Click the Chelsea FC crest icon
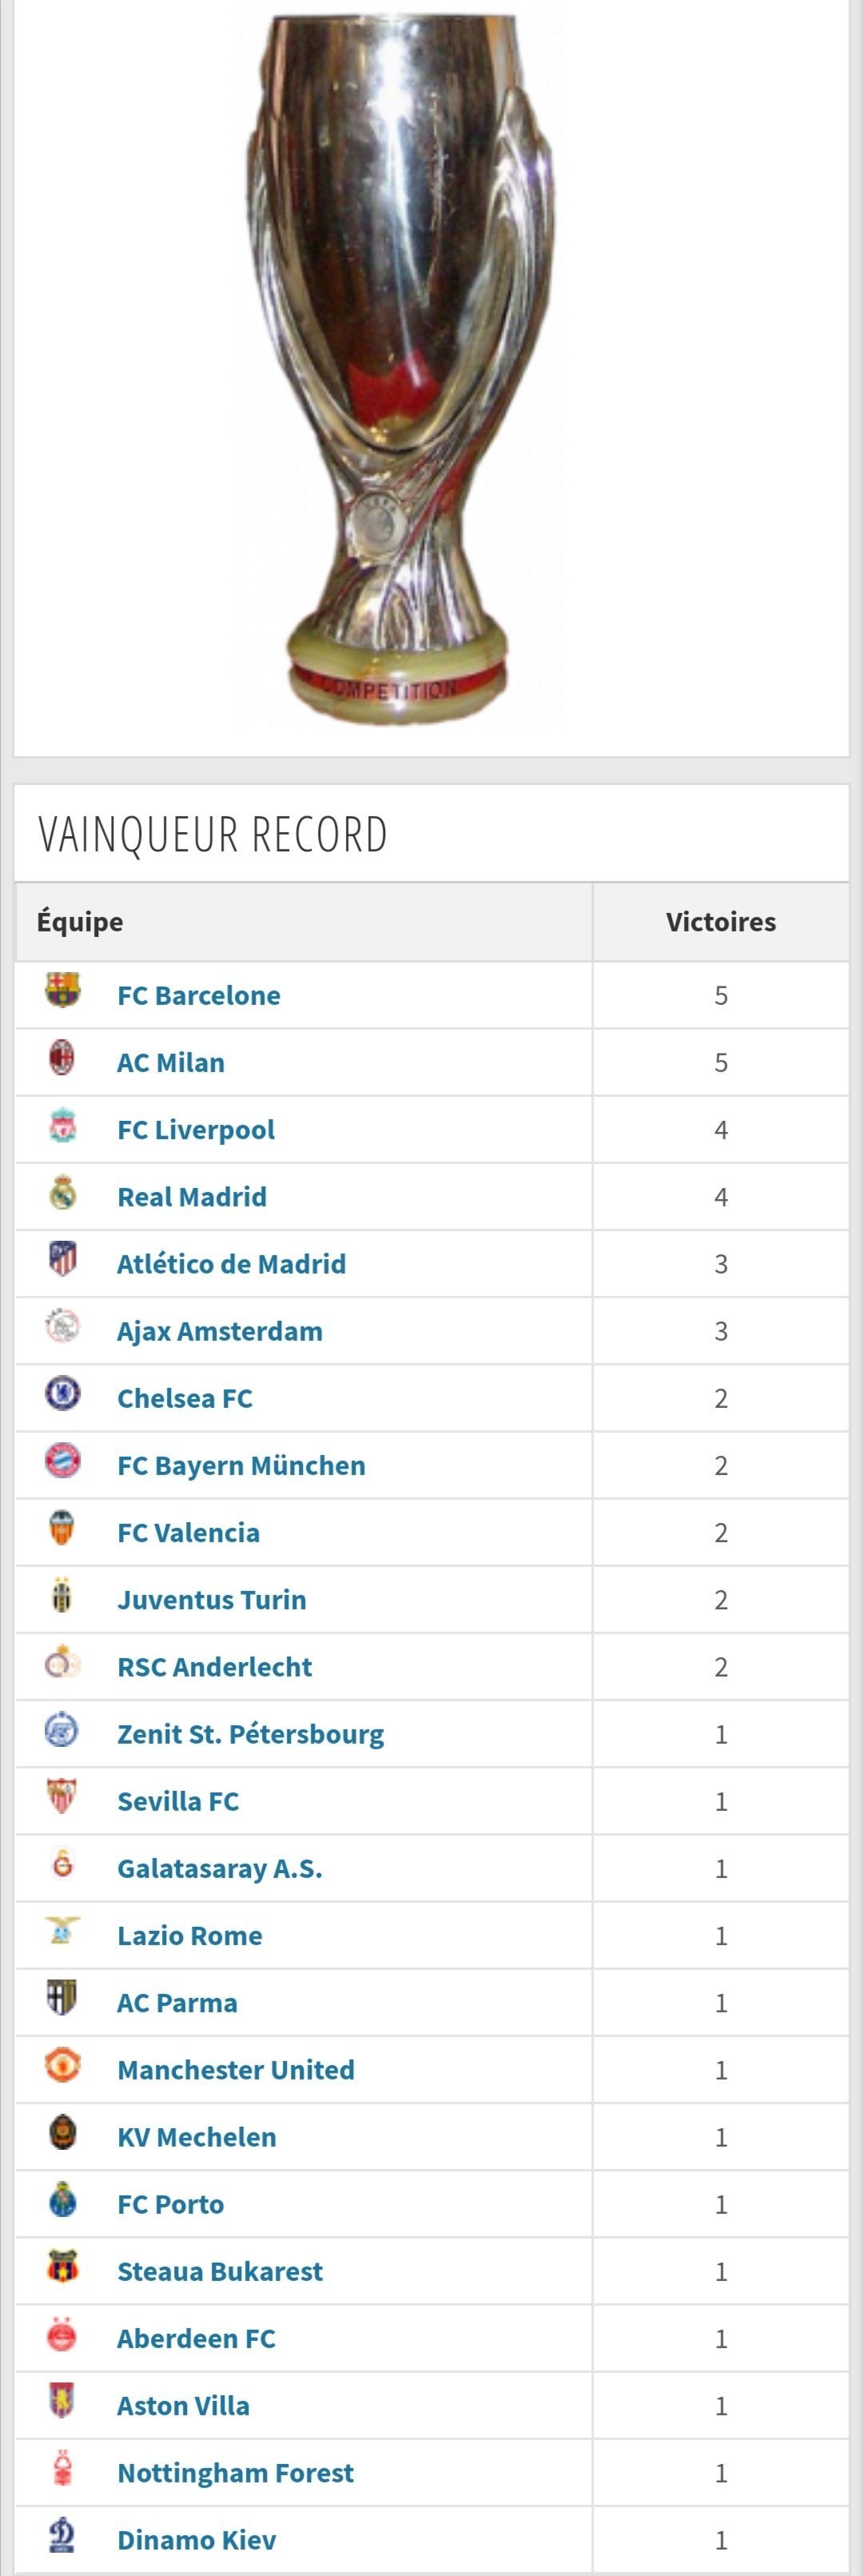The width and height of the screenshot is (863, 2576). 62,1393
